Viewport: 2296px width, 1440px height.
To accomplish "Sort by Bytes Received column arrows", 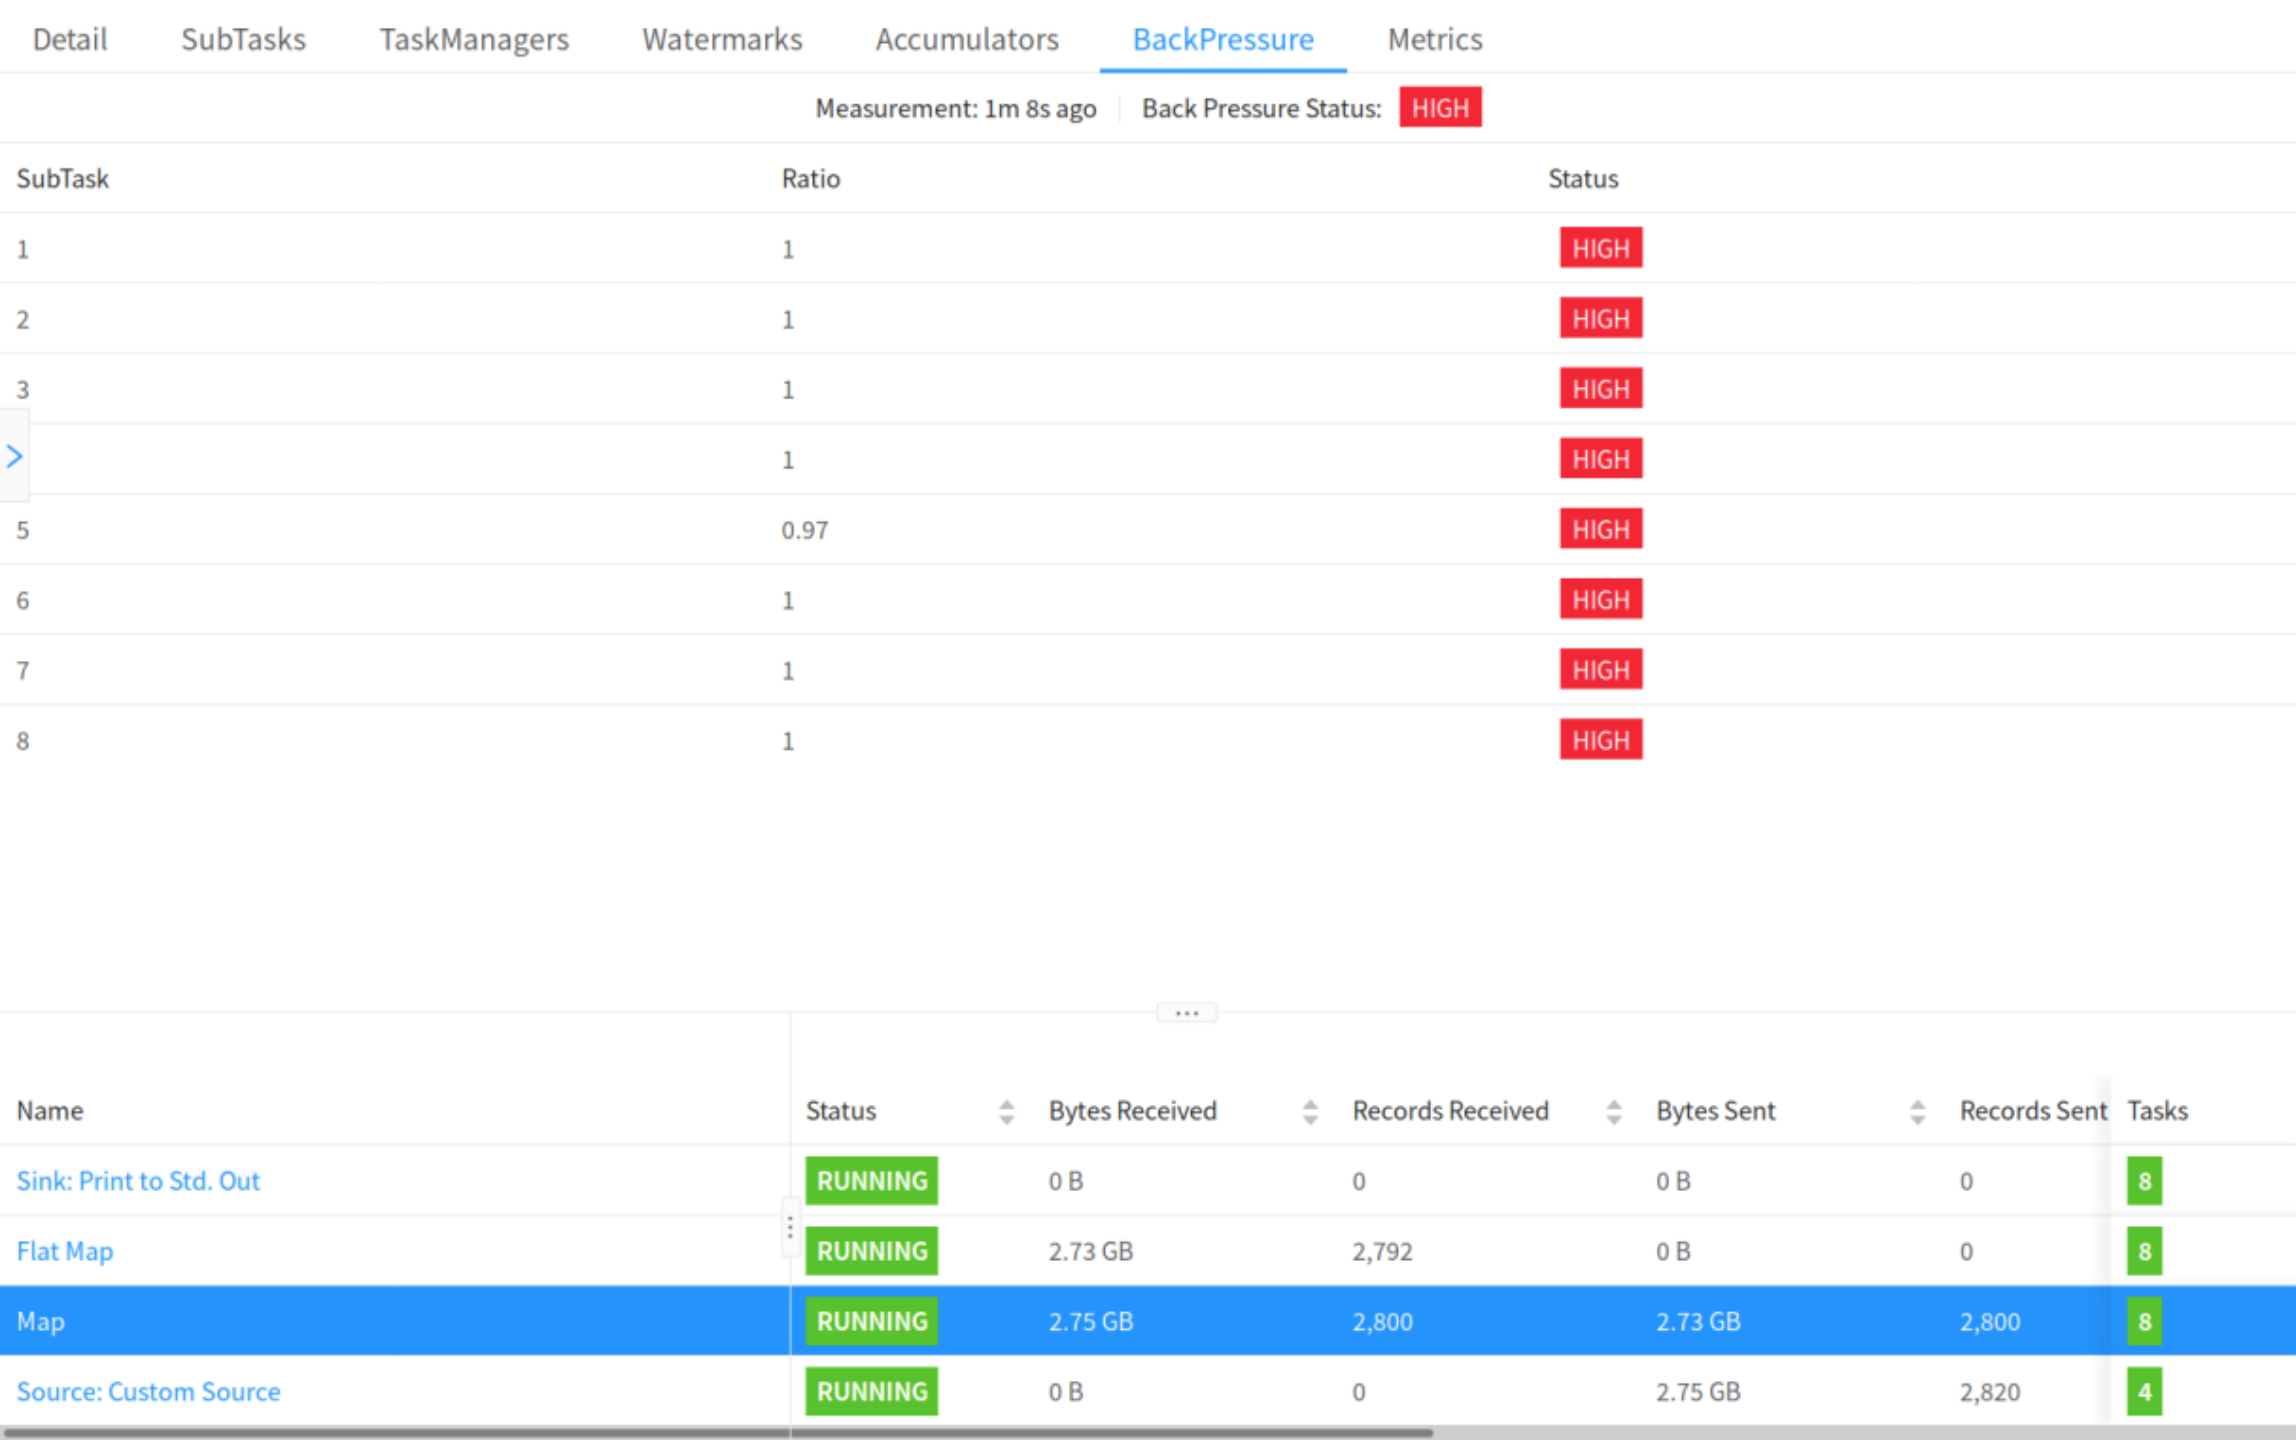I will [1309, 1111].
